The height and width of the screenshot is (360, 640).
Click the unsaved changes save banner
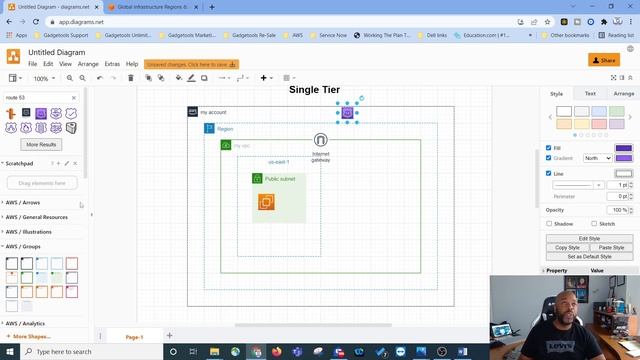pos(191,64)
